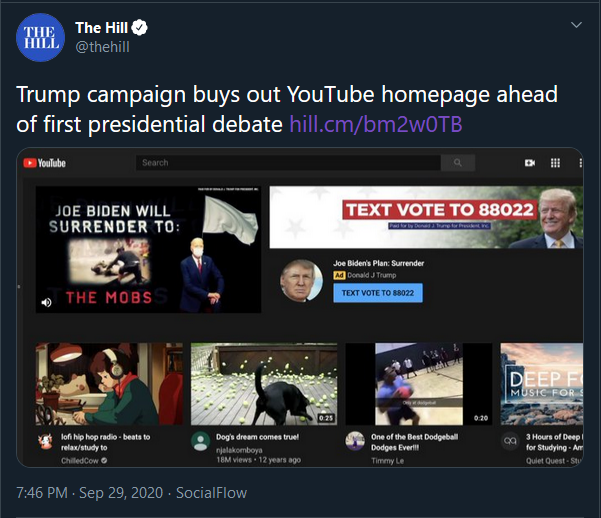Image resolution: width=601 pixels, height=518 pixels.
Task: Click the Timmy Le channel avatar
Action: [x=355, y=440]
